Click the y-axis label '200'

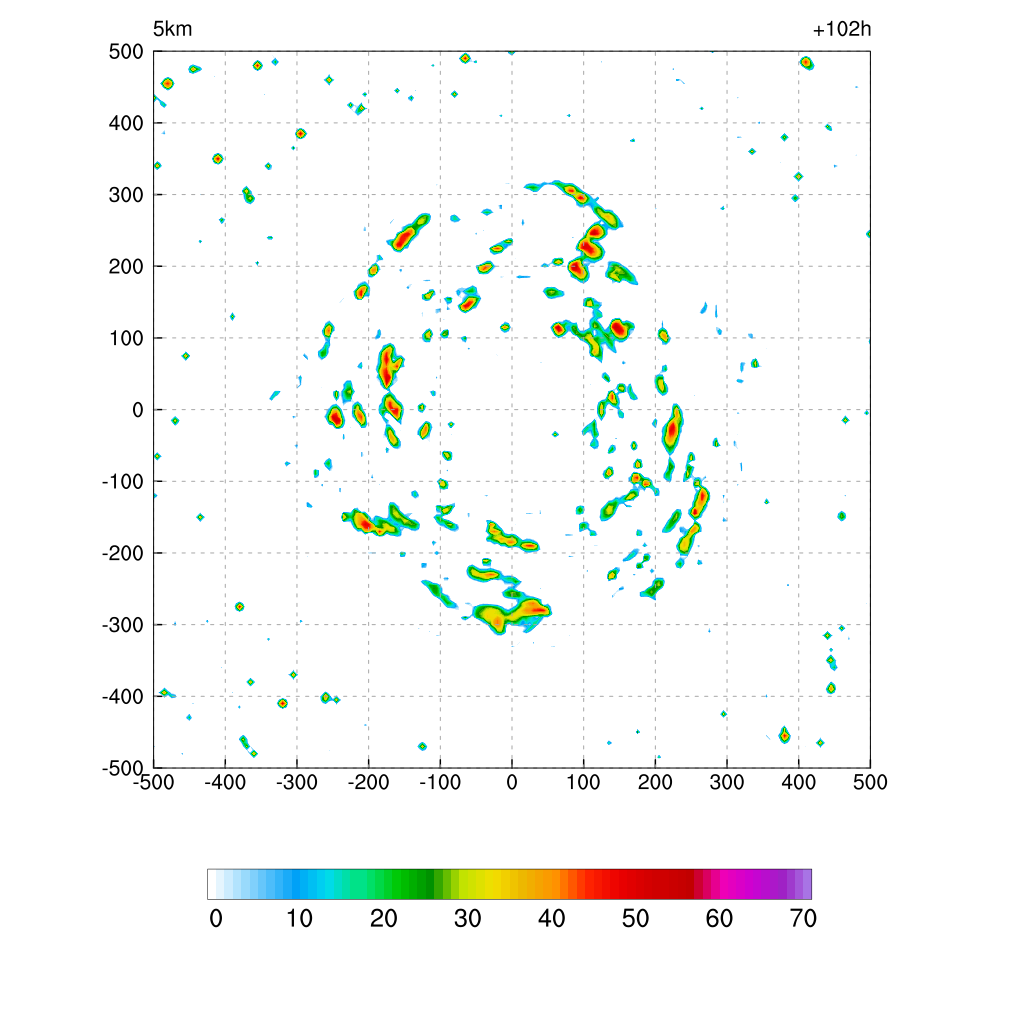pos(126,267)
